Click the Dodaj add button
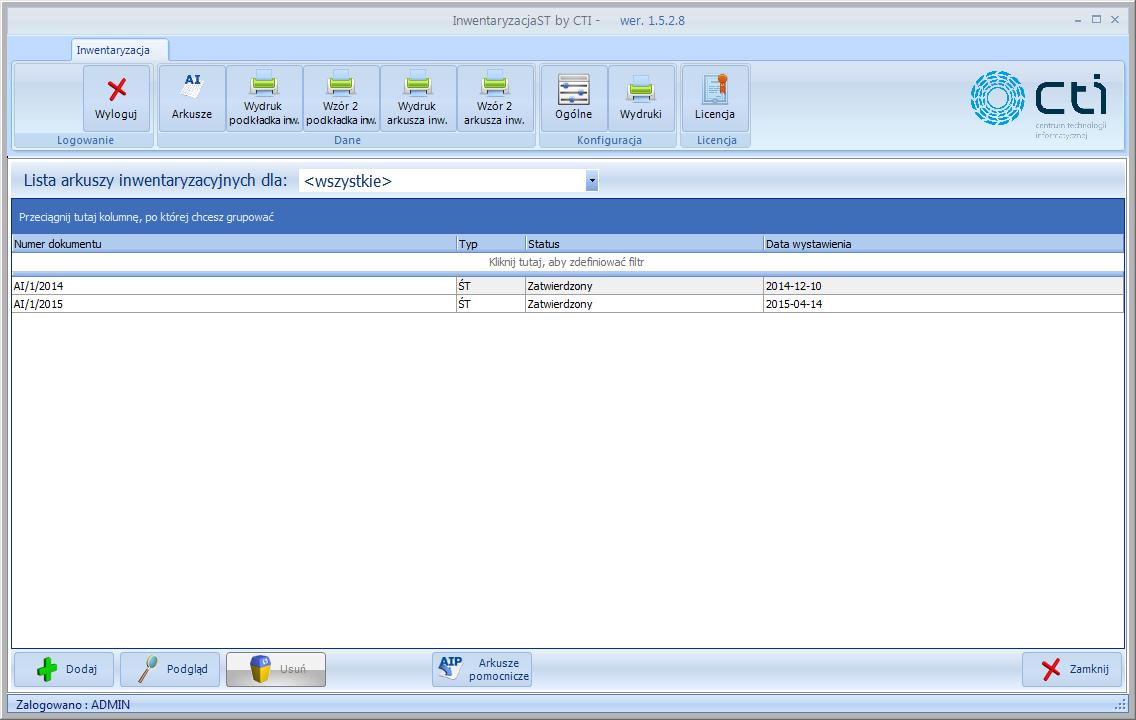The height and width of the screenshot is (720, 1136). click(x=64, y=669)
